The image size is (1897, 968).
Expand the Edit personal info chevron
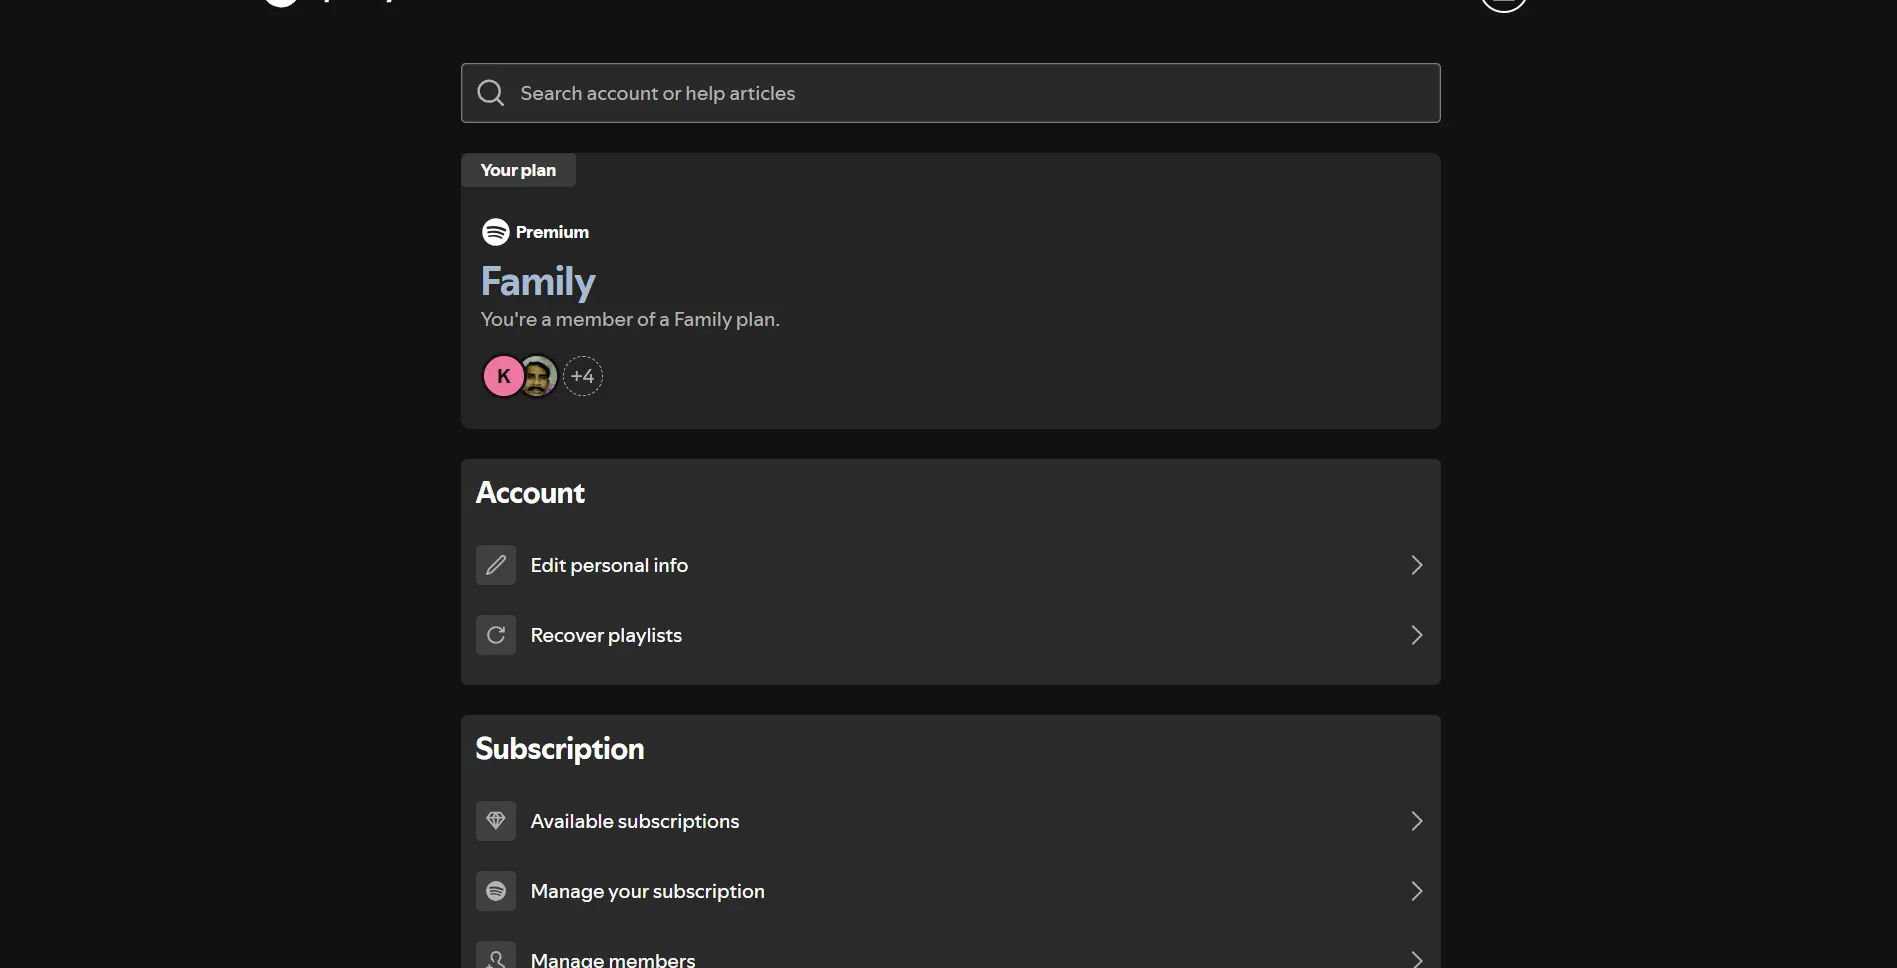click(1416, 565)
